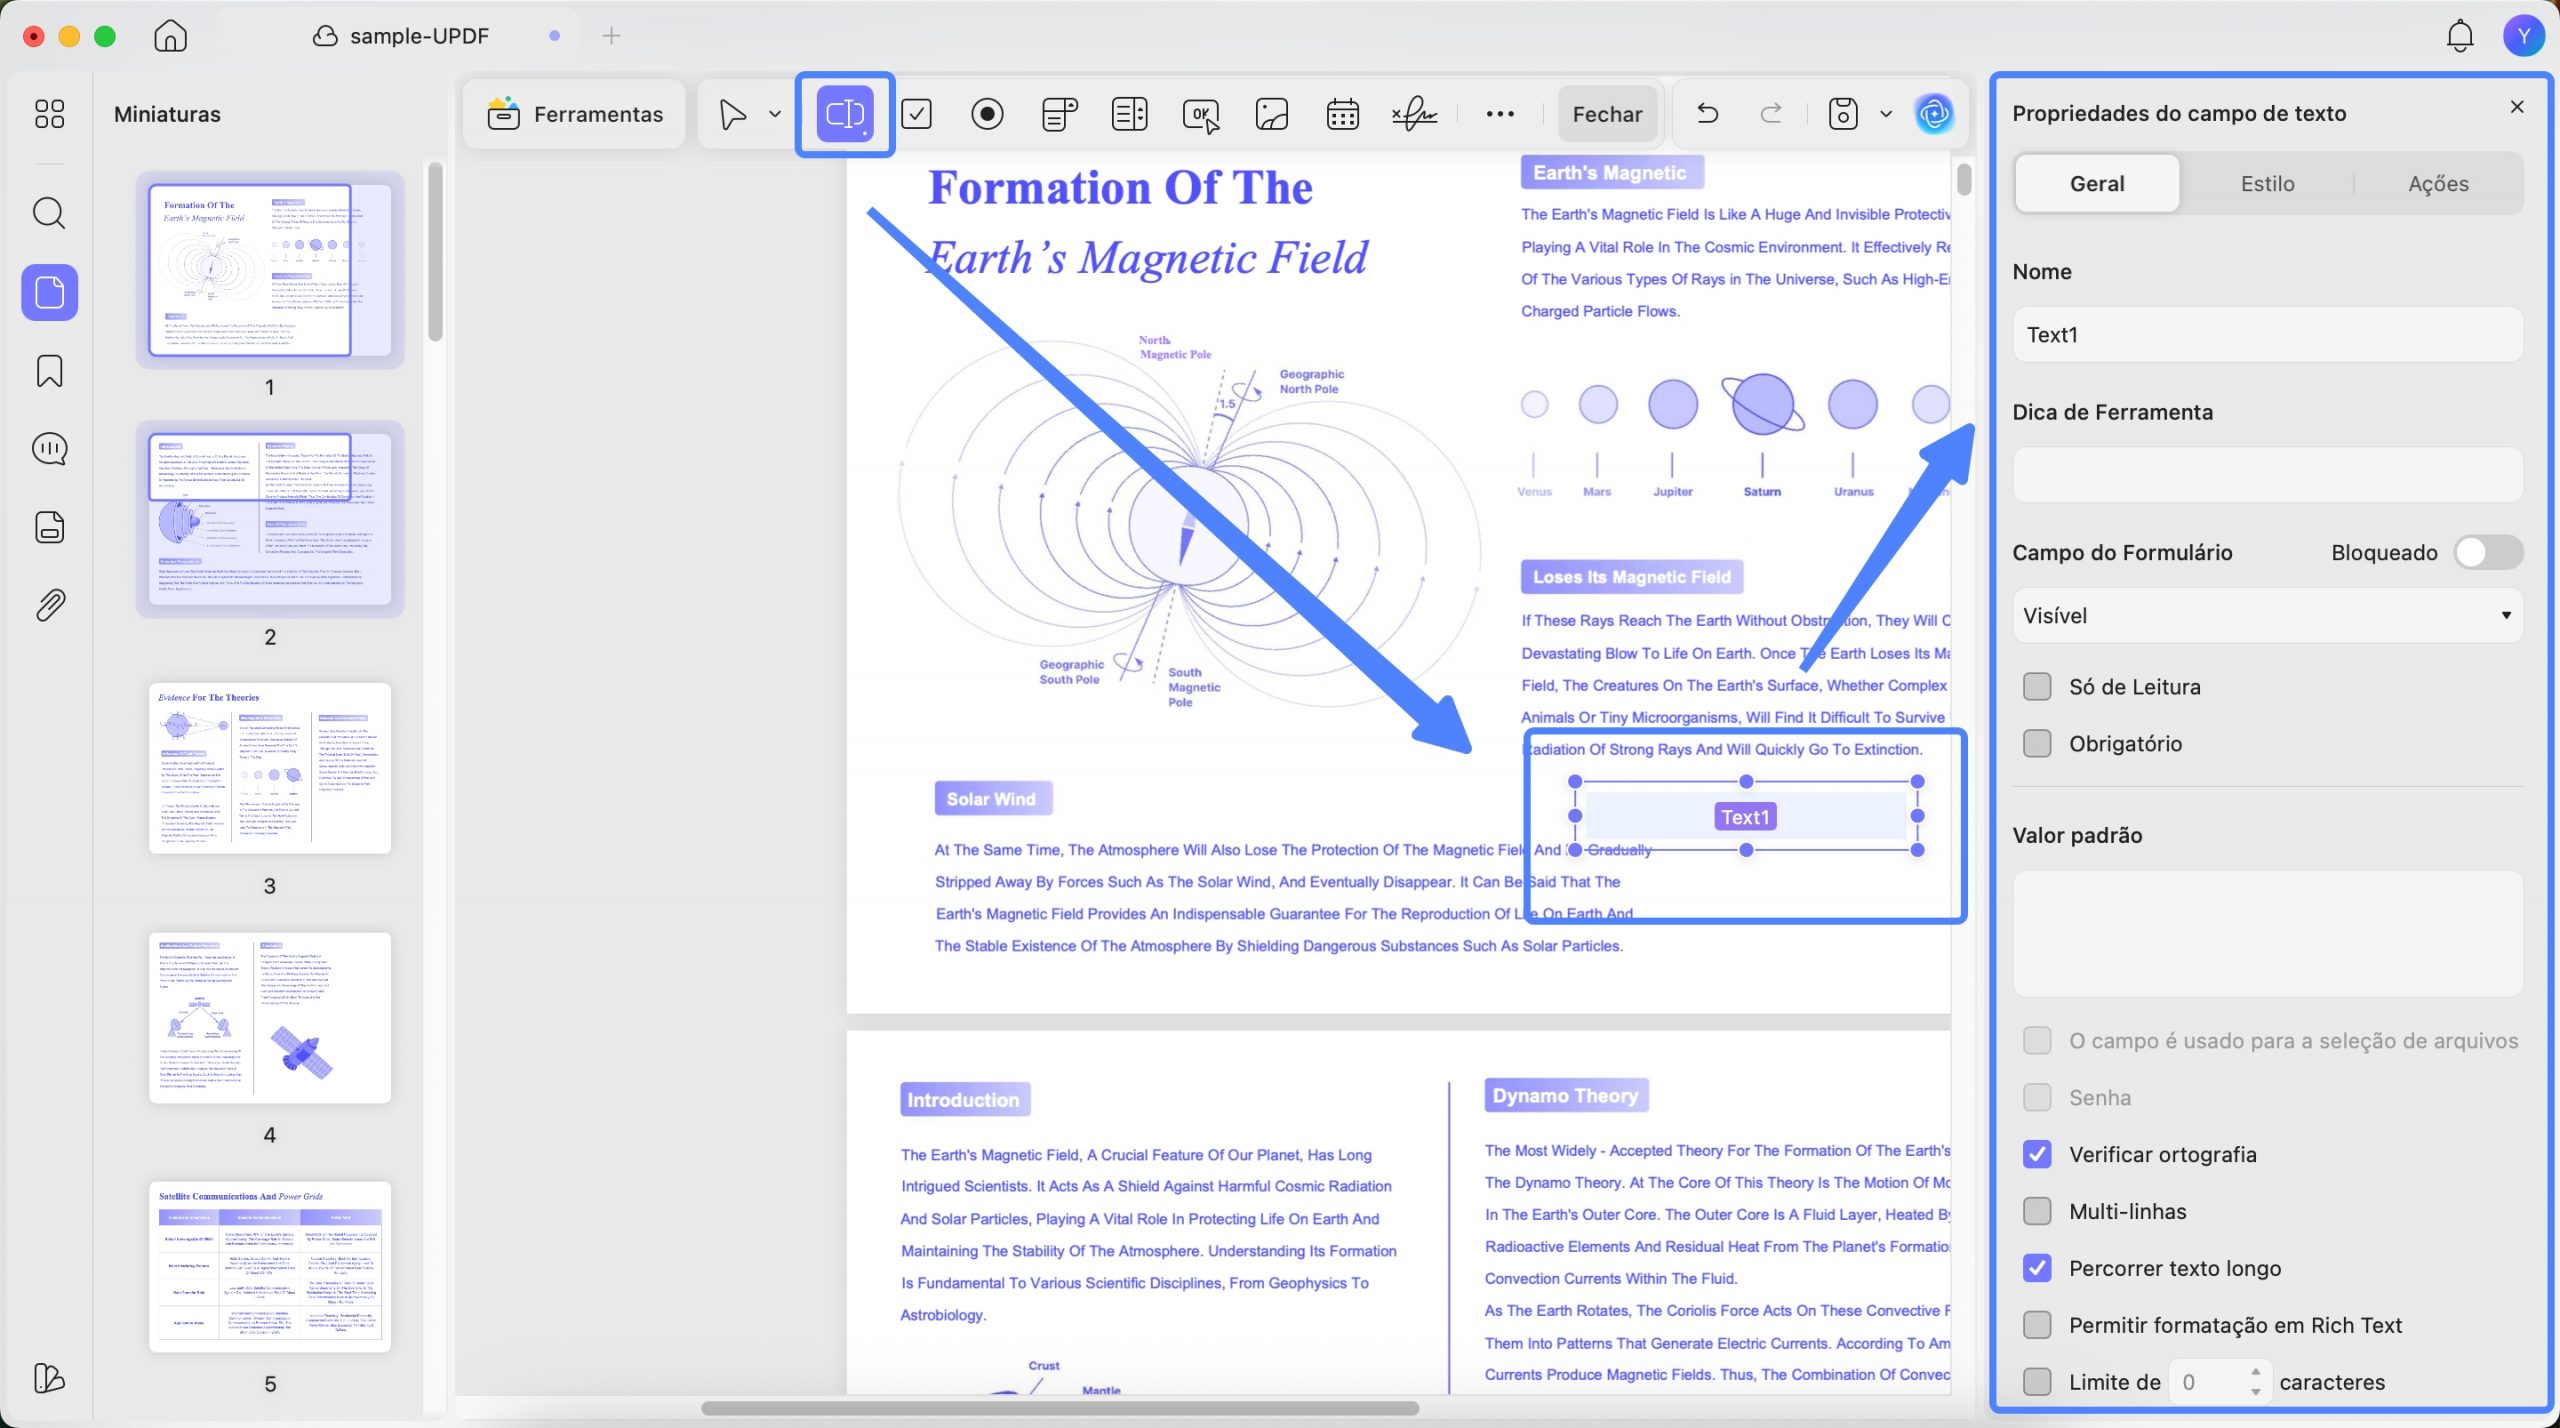
Task: Check the Limite de caracteres checkbox
Action: point(2037,1382)
